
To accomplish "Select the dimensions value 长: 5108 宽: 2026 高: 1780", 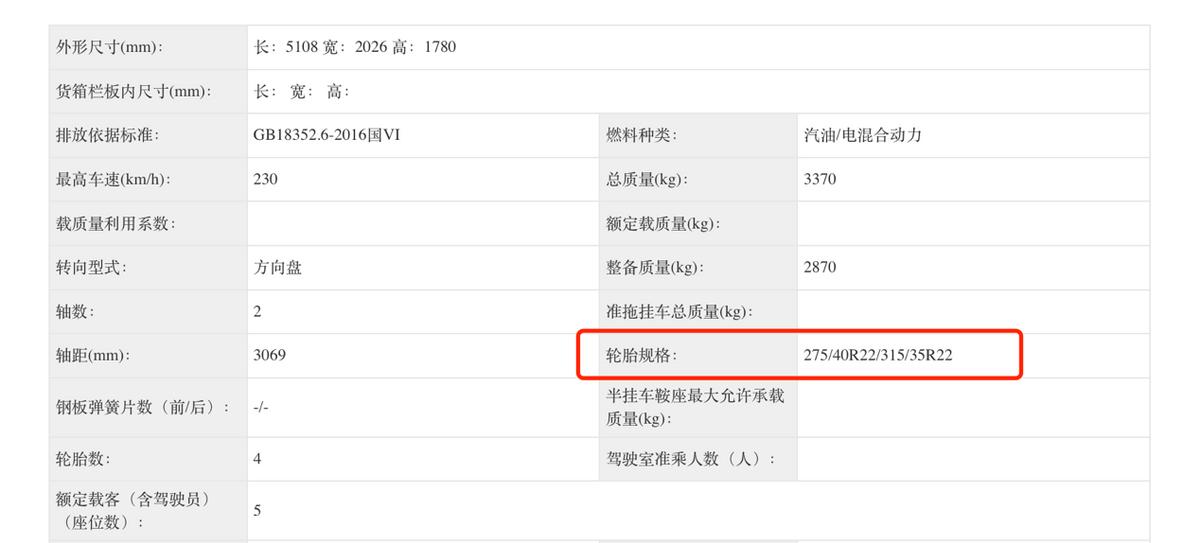I will tap(355, 47).
